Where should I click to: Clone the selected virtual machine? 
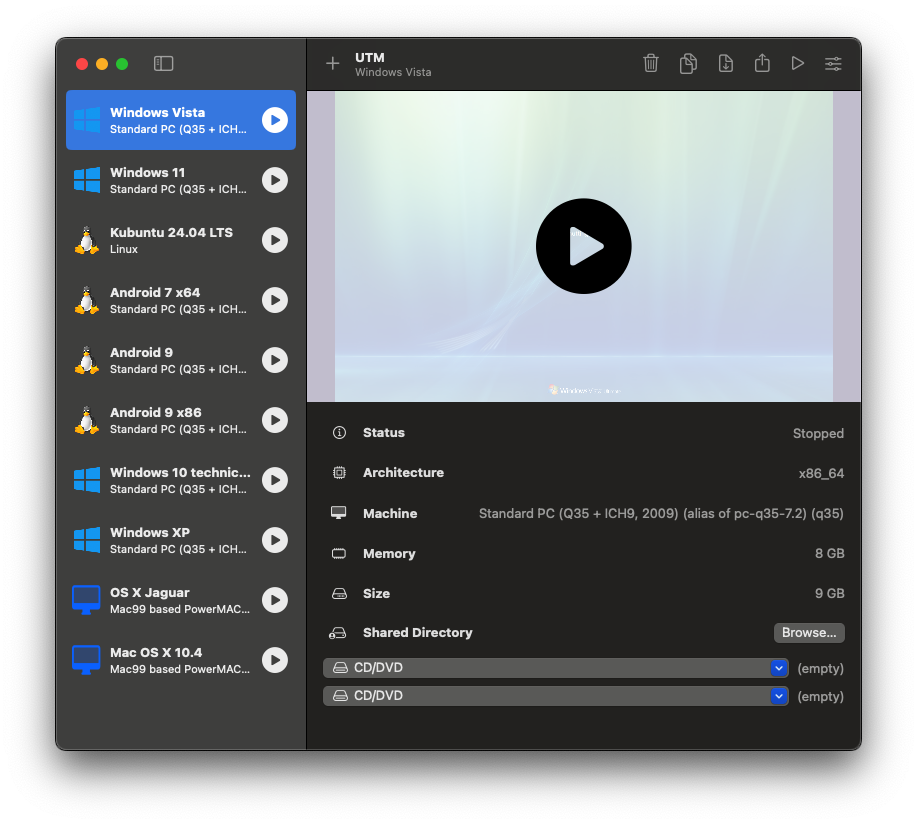point(688,63)
